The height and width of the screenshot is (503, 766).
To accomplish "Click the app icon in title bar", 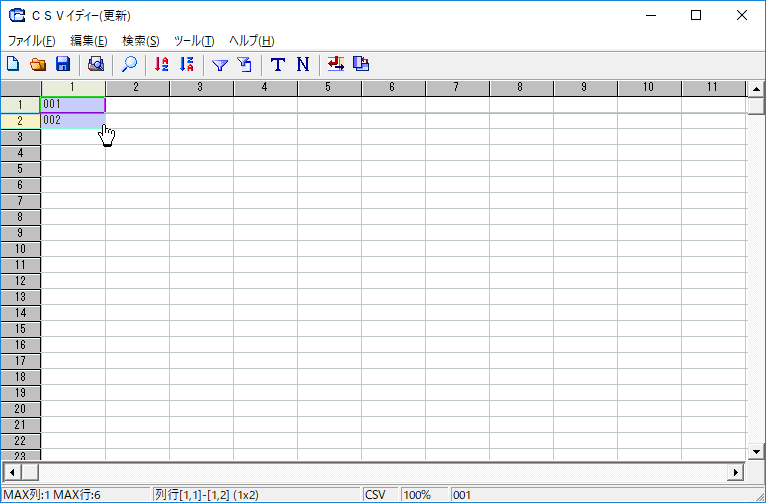I will pos(17,16).
